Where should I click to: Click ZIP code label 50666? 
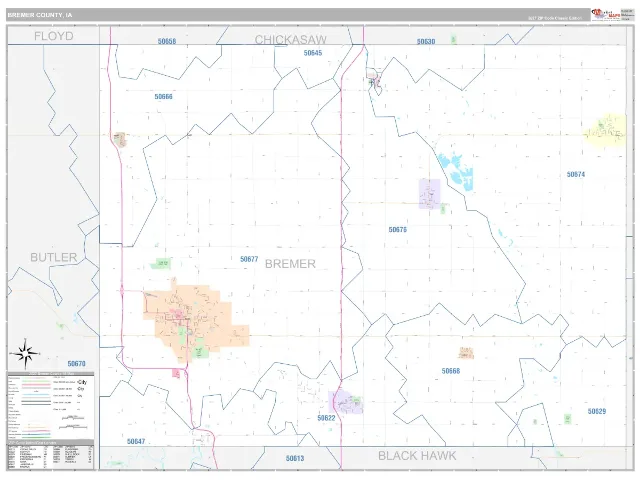point(163,97)
